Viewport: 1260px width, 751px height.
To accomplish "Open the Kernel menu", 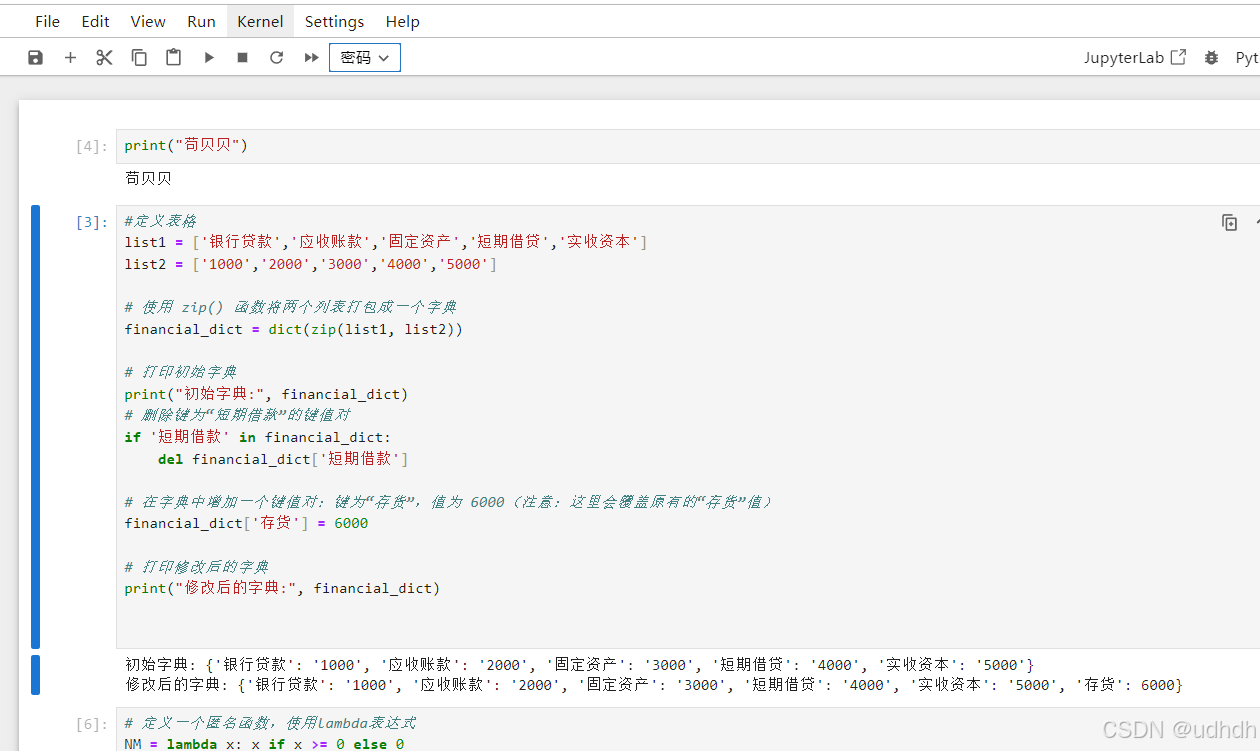I will click(x=259, y=20).
